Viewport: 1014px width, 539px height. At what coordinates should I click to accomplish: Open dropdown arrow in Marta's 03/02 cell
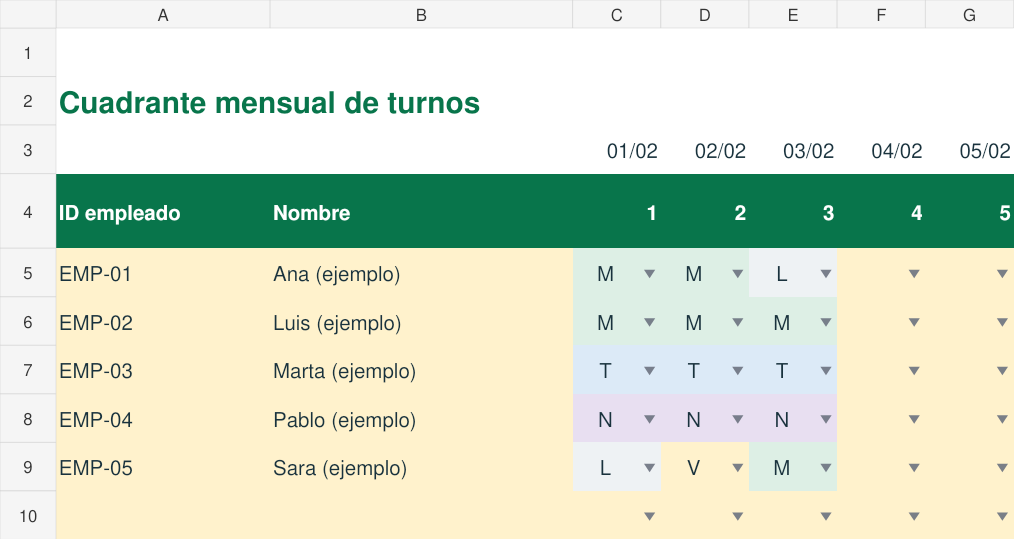826,371
